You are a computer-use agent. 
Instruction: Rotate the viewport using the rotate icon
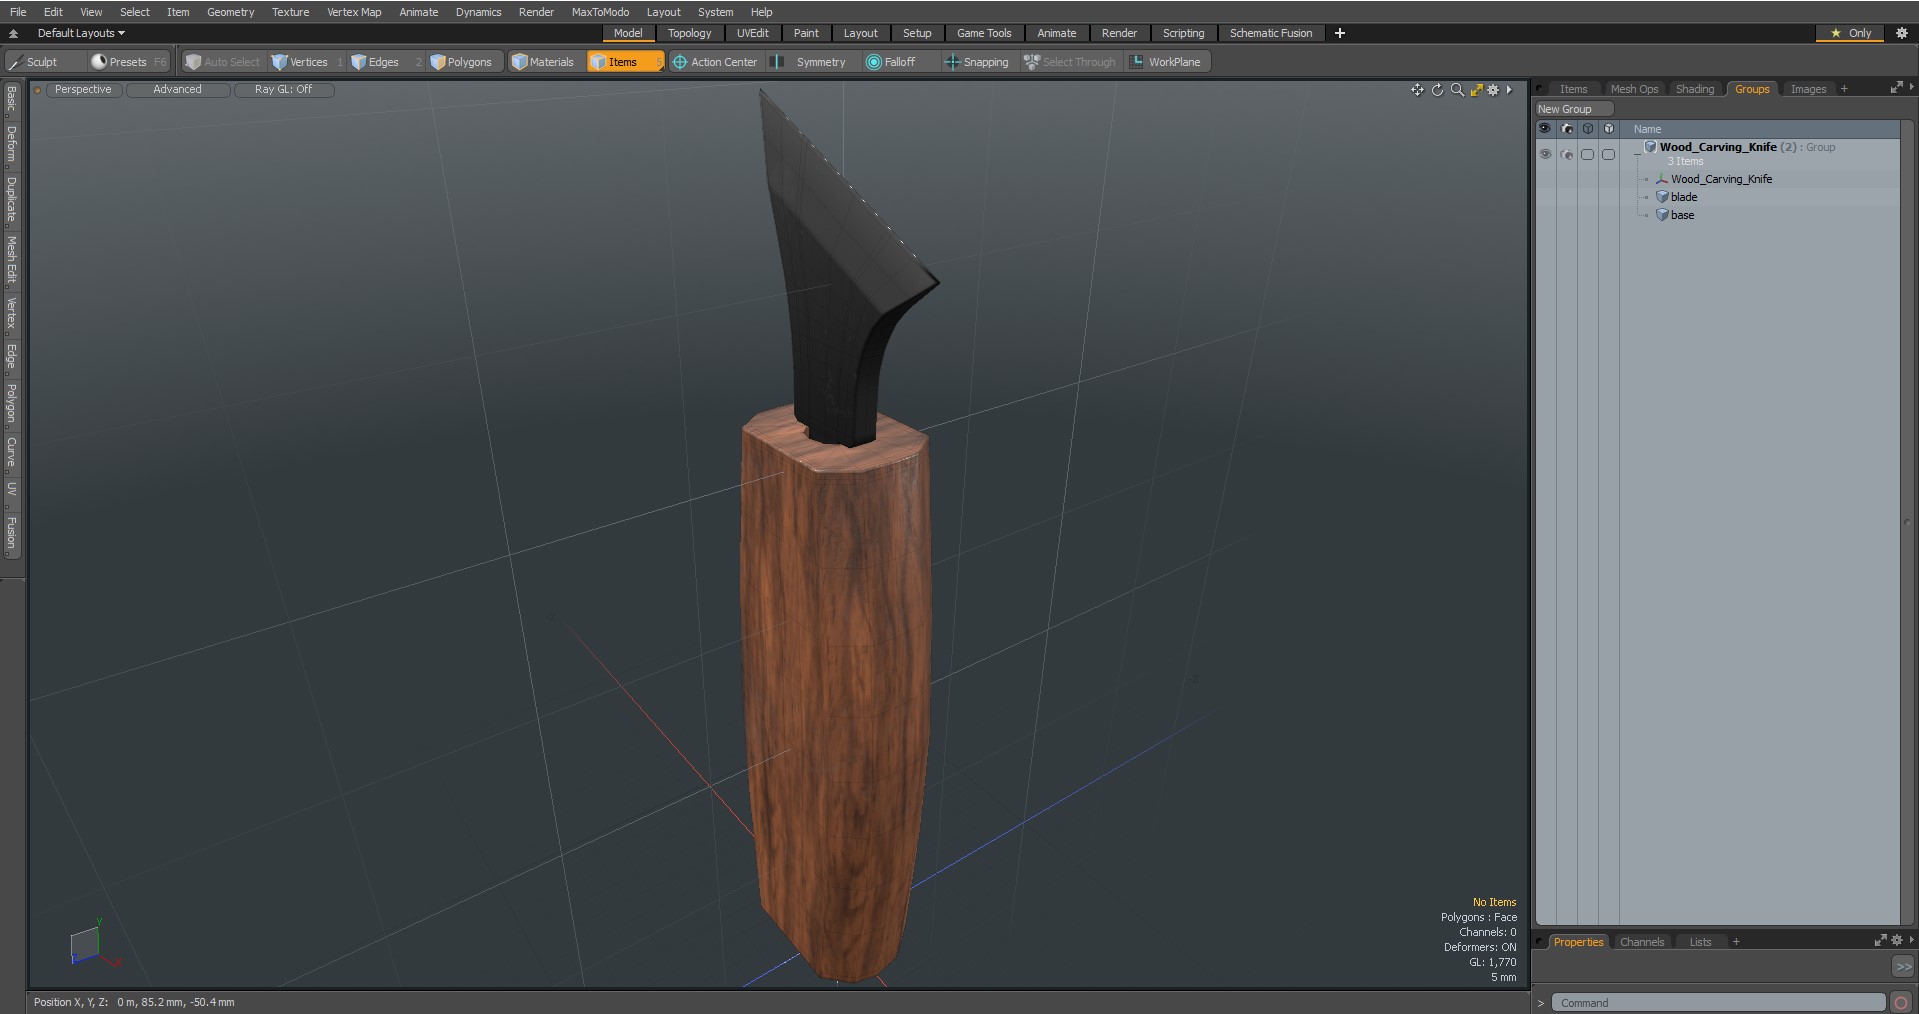1437,90
